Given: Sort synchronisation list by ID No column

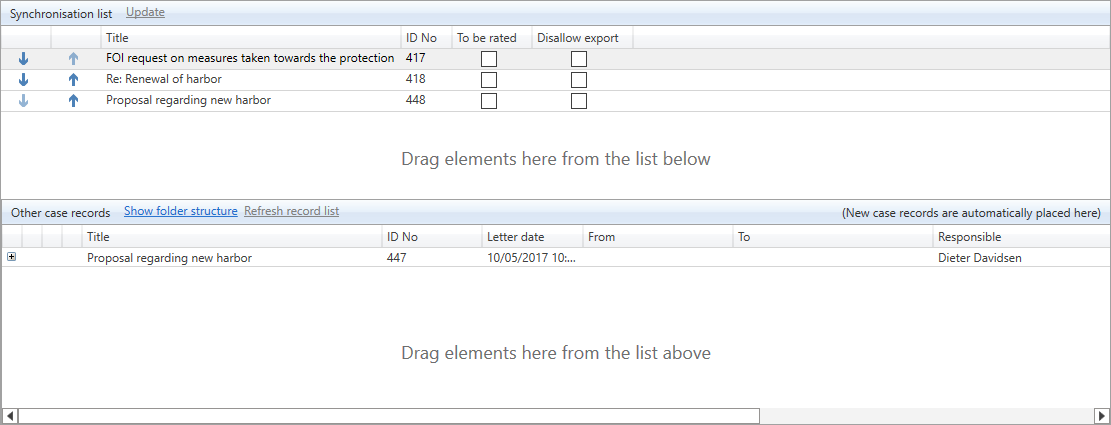Looking at the screenshot, I should (421, 38).
